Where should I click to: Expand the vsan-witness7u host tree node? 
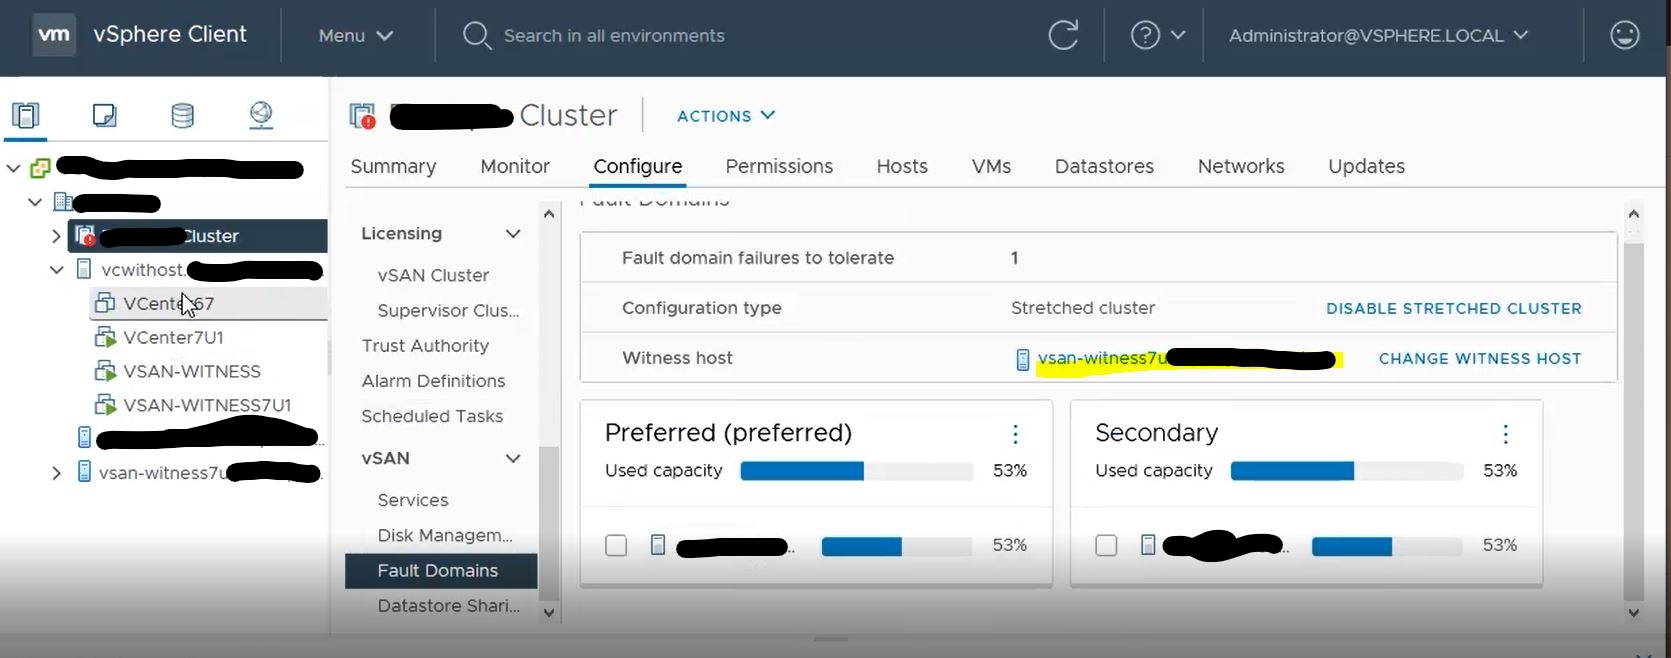(56, 472)
